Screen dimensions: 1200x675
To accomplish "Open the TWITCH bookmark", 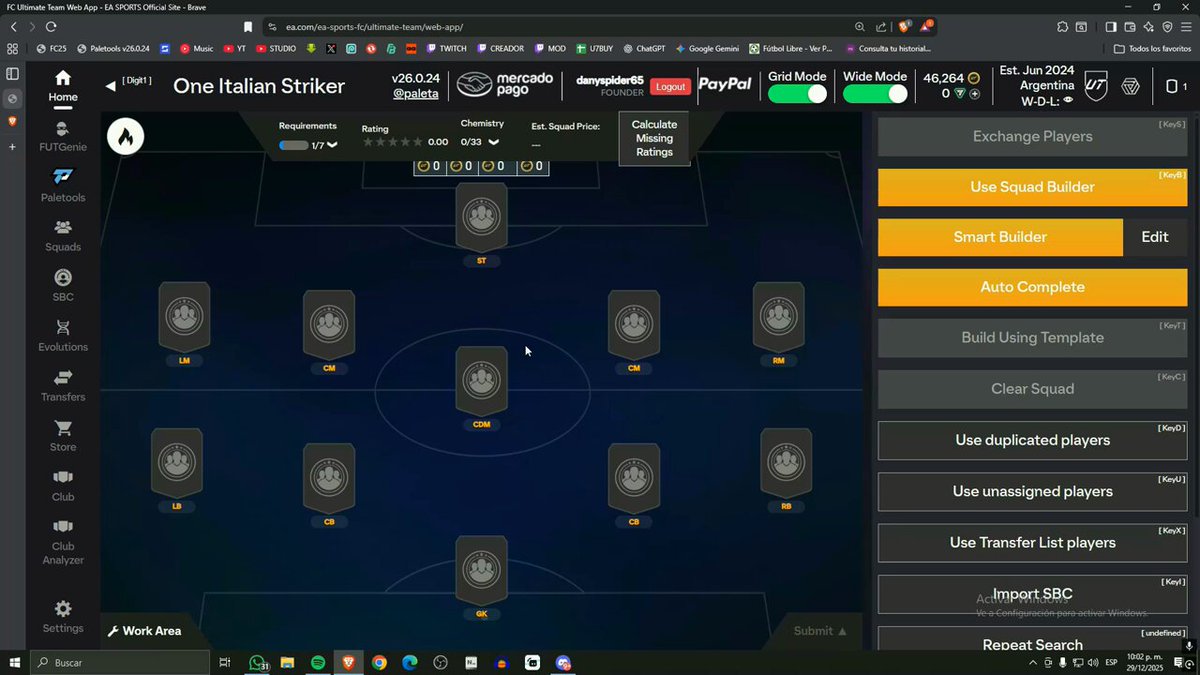I will tap(446, 48).
